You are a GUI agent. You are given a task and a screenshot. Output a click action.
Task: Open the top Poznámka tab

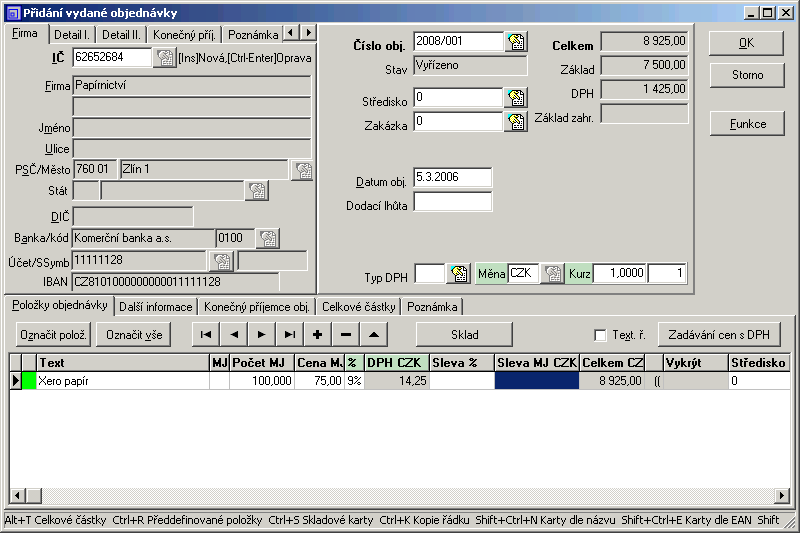tap(253, 35)
